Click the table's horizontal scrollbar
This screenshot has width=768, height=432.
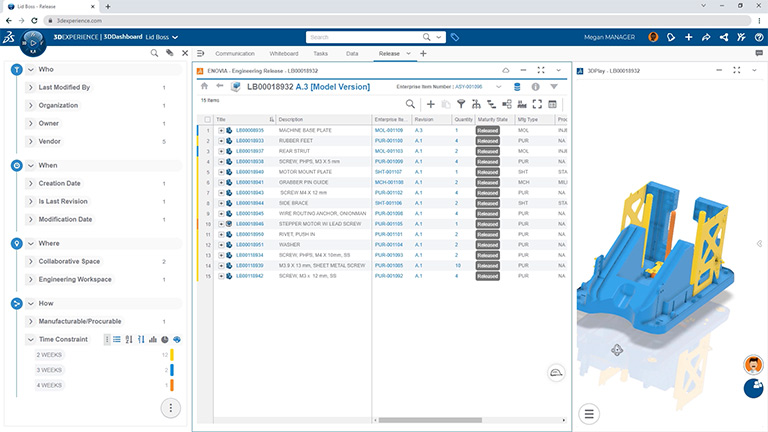click(x=430, y=420)
